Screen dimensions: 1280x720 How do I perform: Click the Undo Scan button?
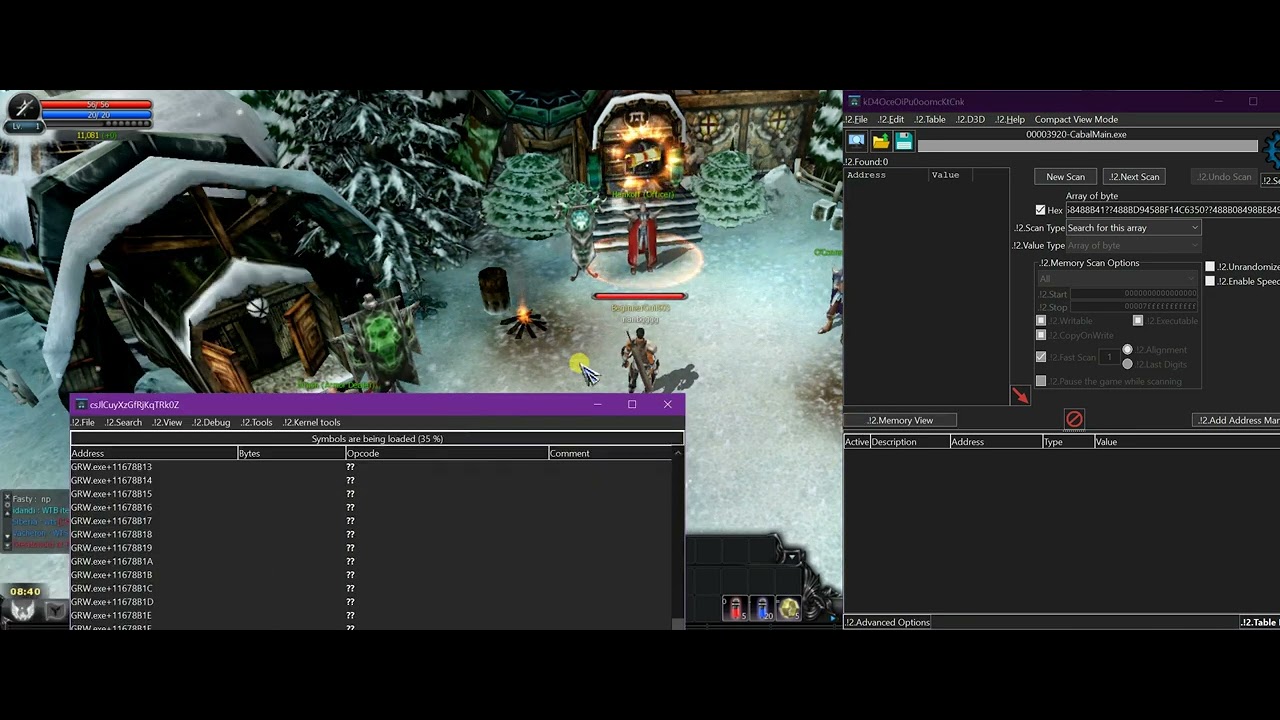point(1224,177)
